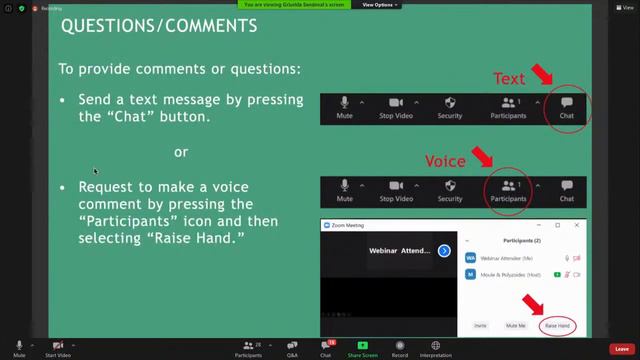Click Chat icon in the slide's Text example toolbar

tap(567, 108)
